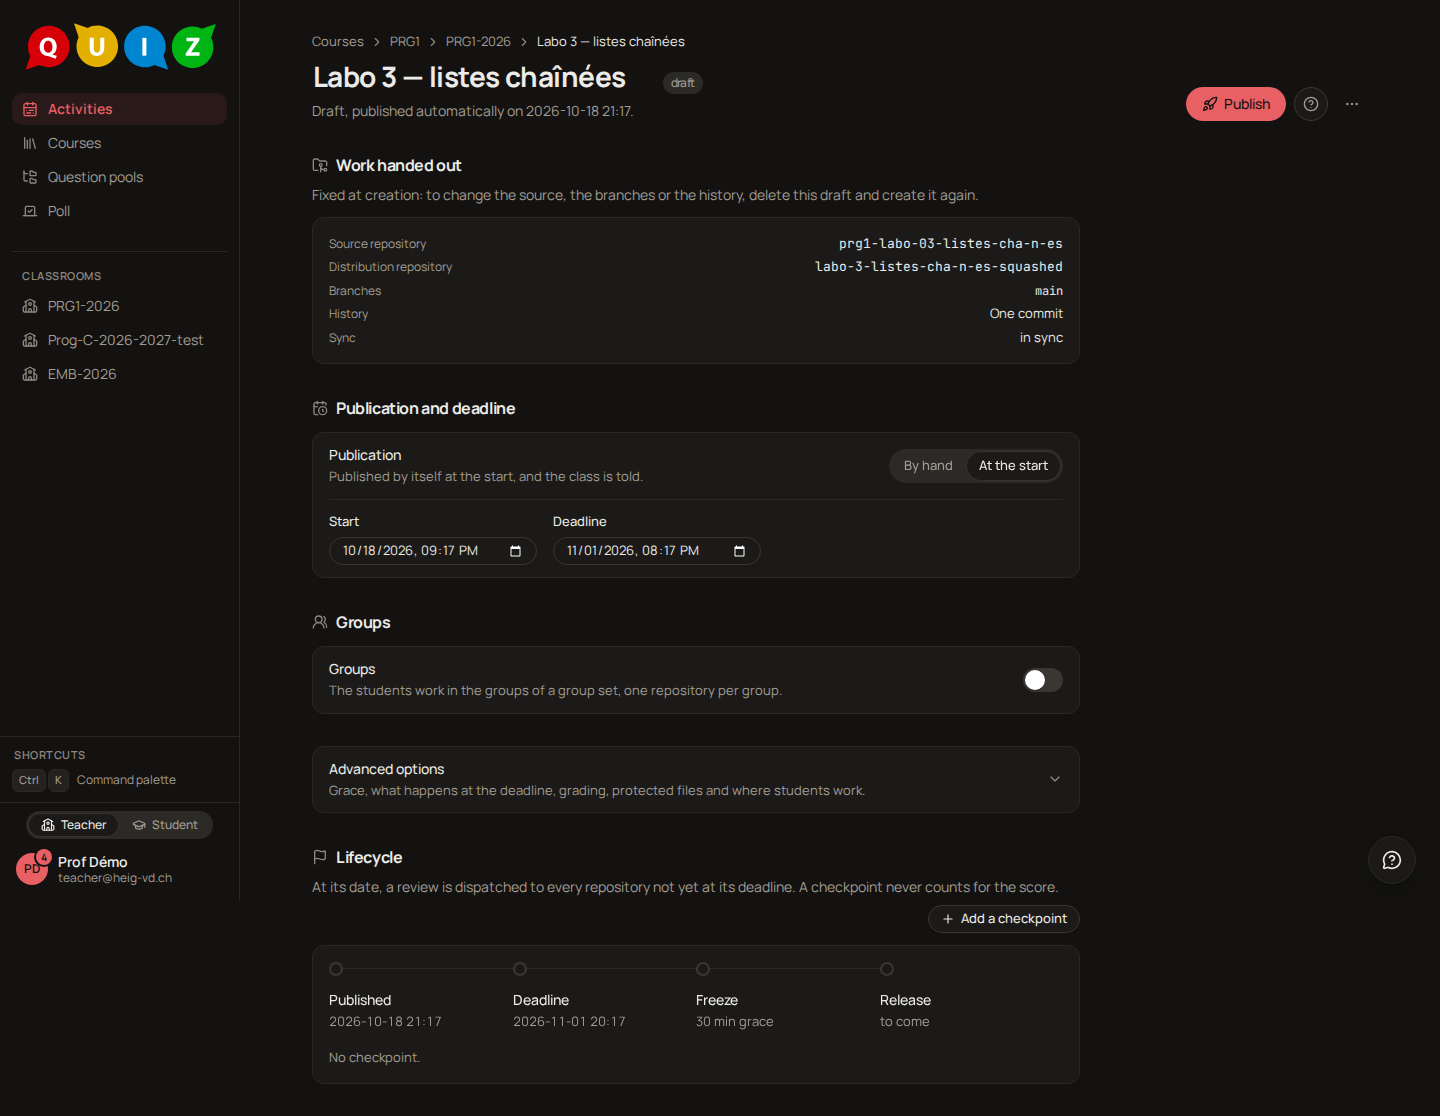Go to PRG1-2026 breadcrumb link
The height and width of the screenshot is (1116, 1440).
pos(478,41)
